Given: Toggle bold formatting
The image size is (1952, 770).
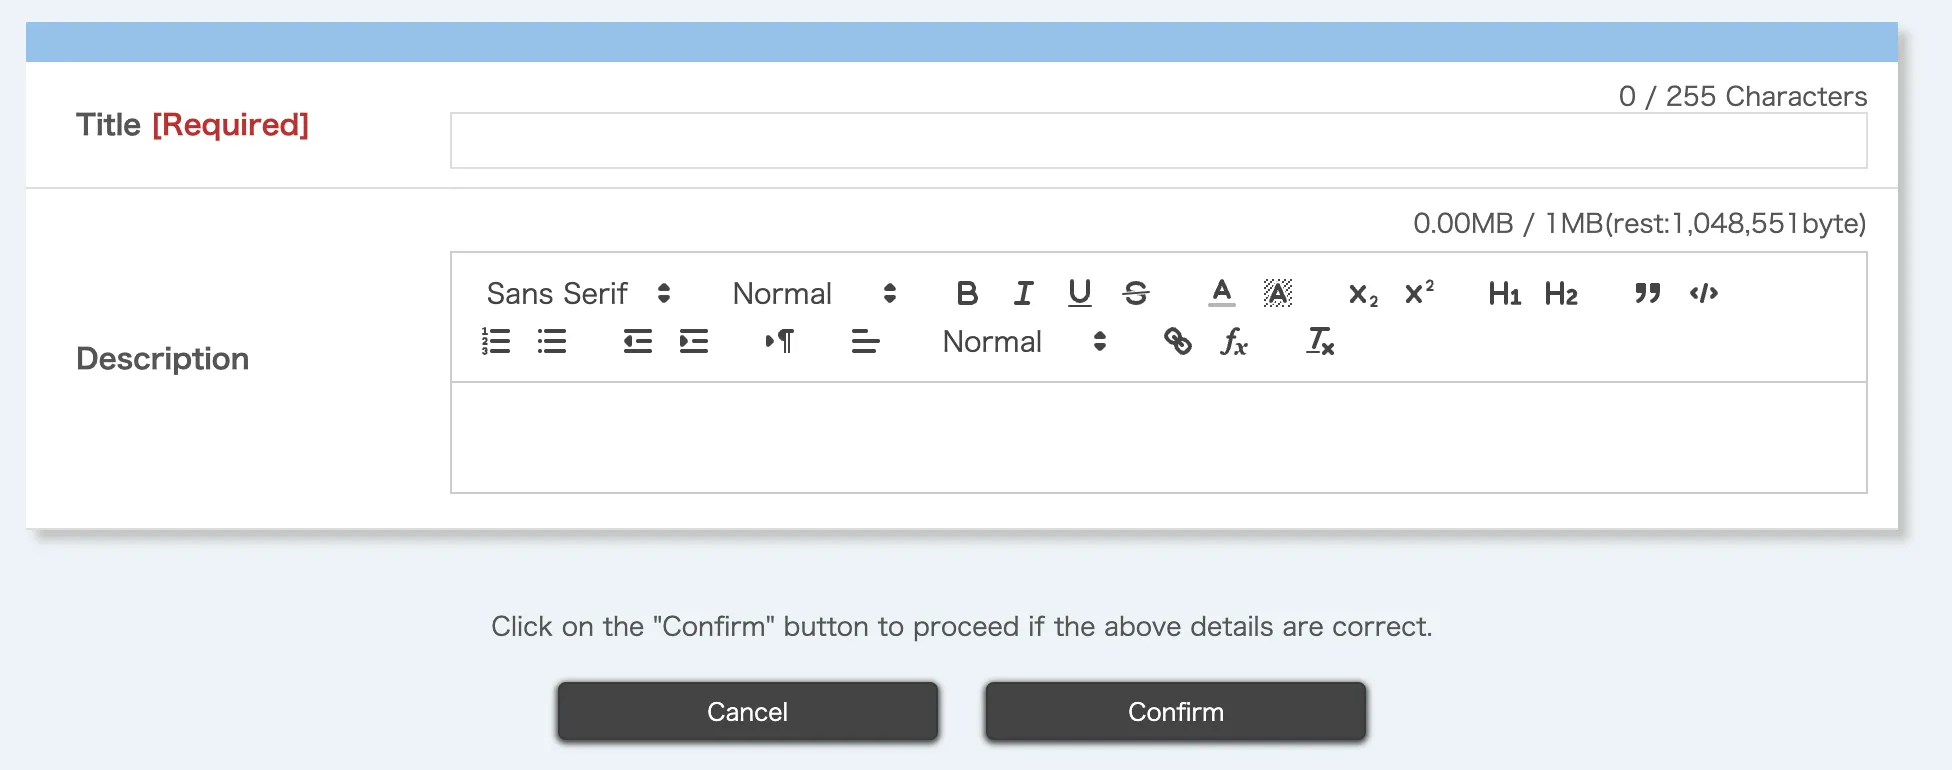Looking at the screenshot, I should pos(966,293).
